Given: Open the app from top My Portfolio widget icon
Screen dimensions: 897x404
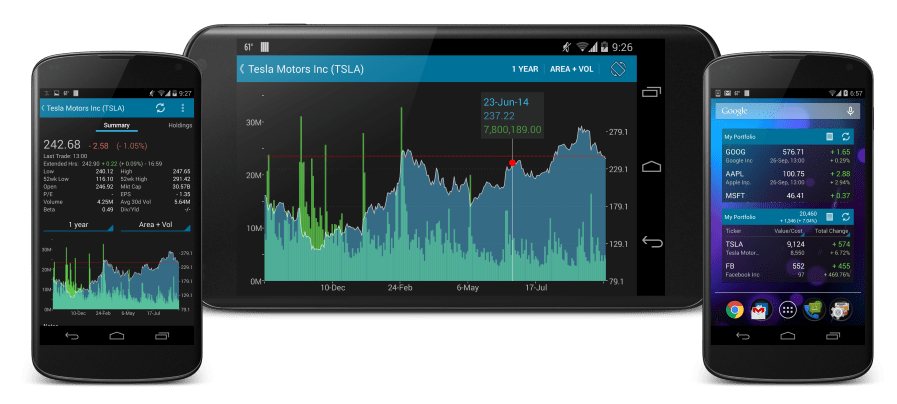Looking at the screenshot, I should 829,137.
